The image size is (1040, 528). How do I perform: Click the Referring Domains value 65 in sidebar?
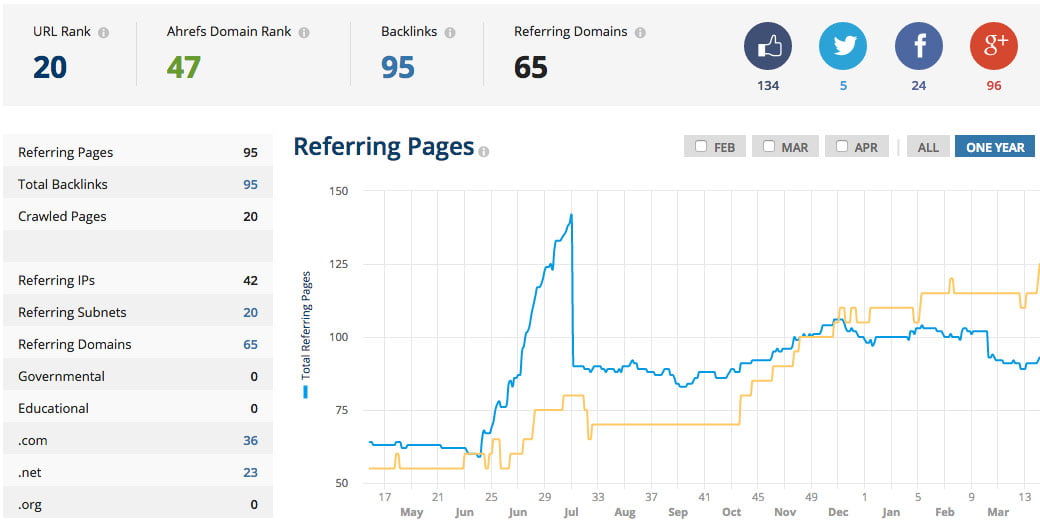click(250, 344)
